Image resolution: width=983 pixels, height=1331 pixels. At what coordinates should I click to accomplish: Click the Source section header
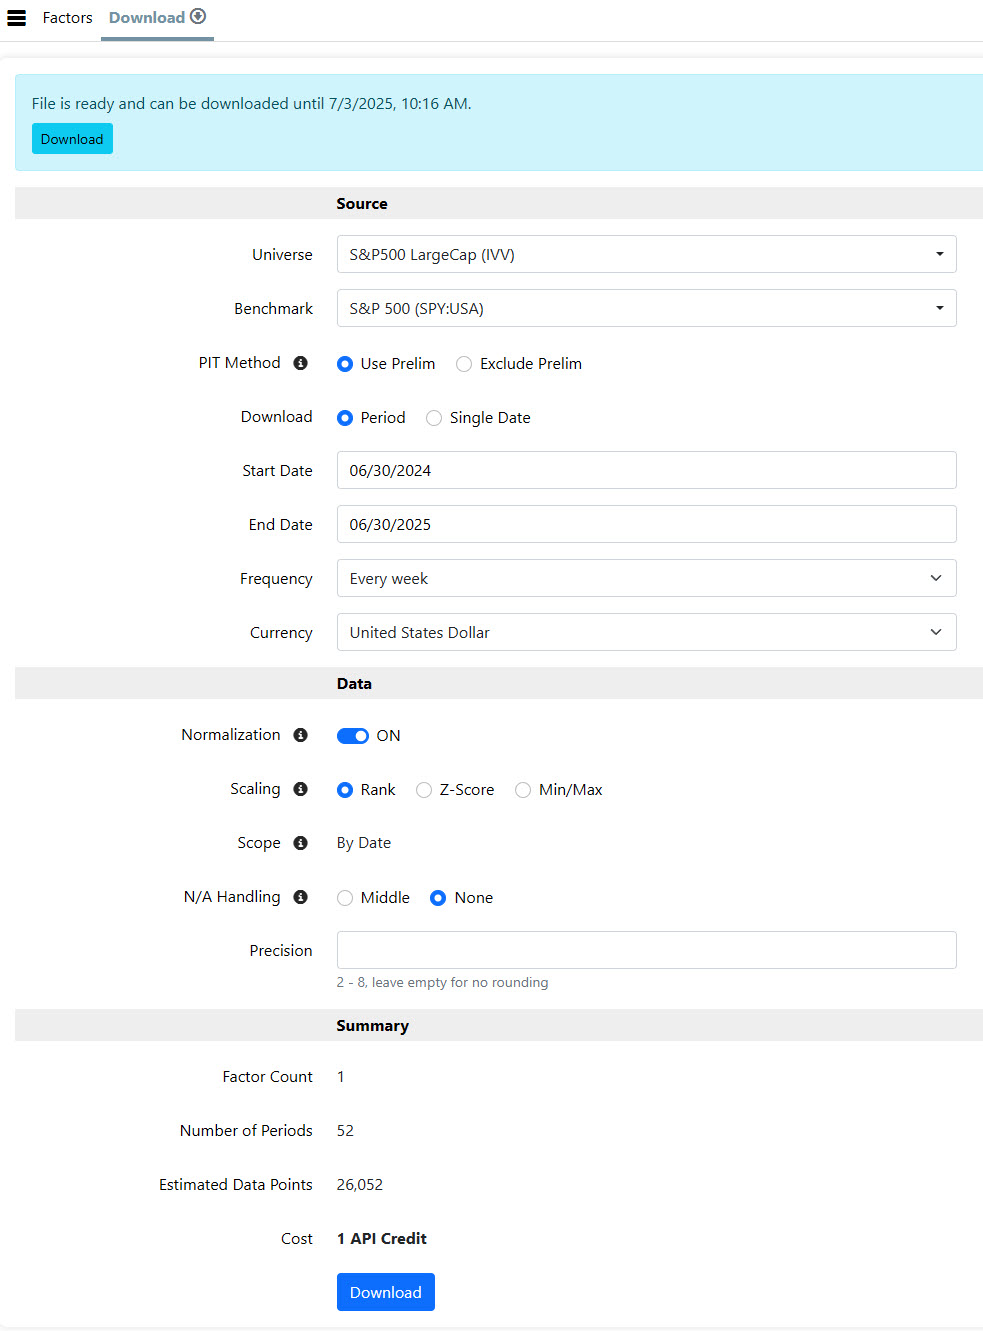(362, 203)
